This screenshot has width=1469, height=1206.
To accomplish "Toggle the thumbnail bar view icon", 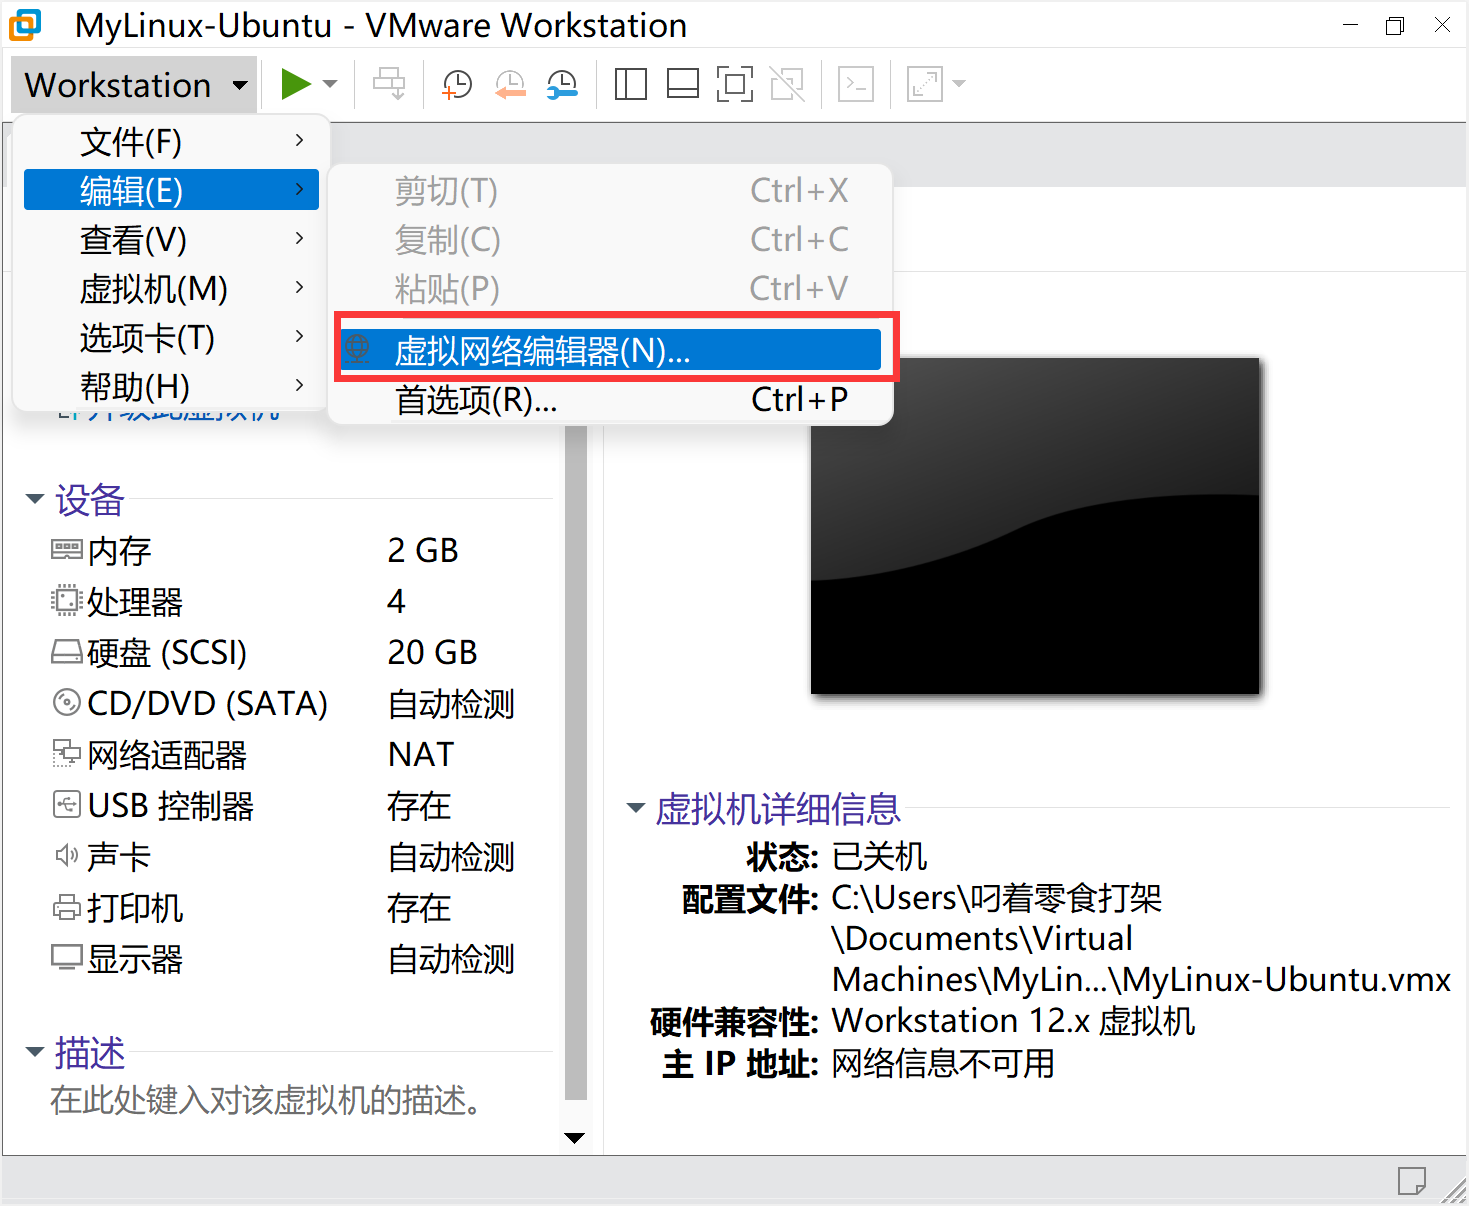I will point(682,84).
